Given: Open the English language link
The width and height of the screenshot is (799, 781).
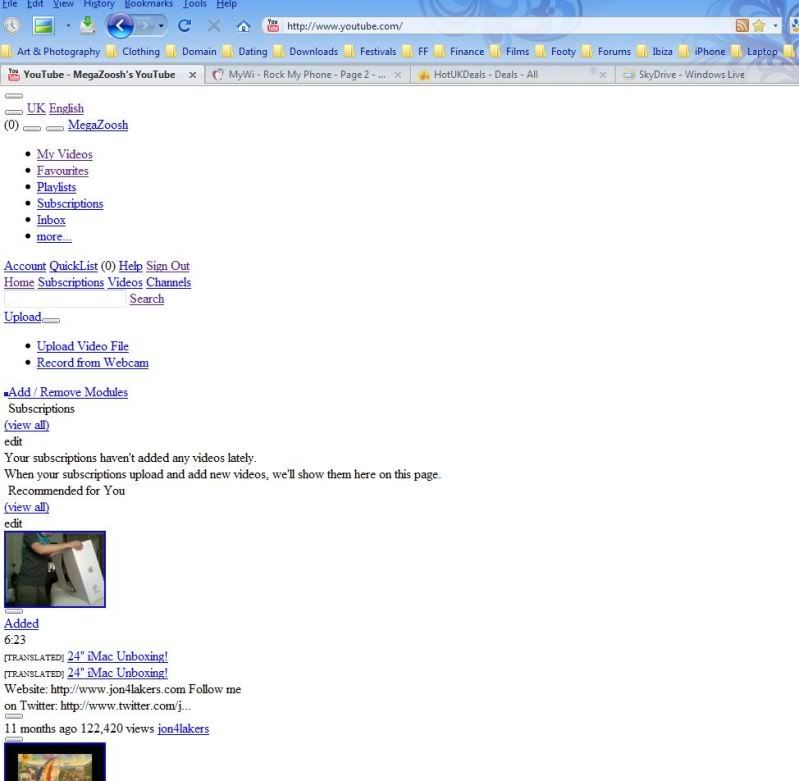Looking at the screenshot, I should [66, 109].
